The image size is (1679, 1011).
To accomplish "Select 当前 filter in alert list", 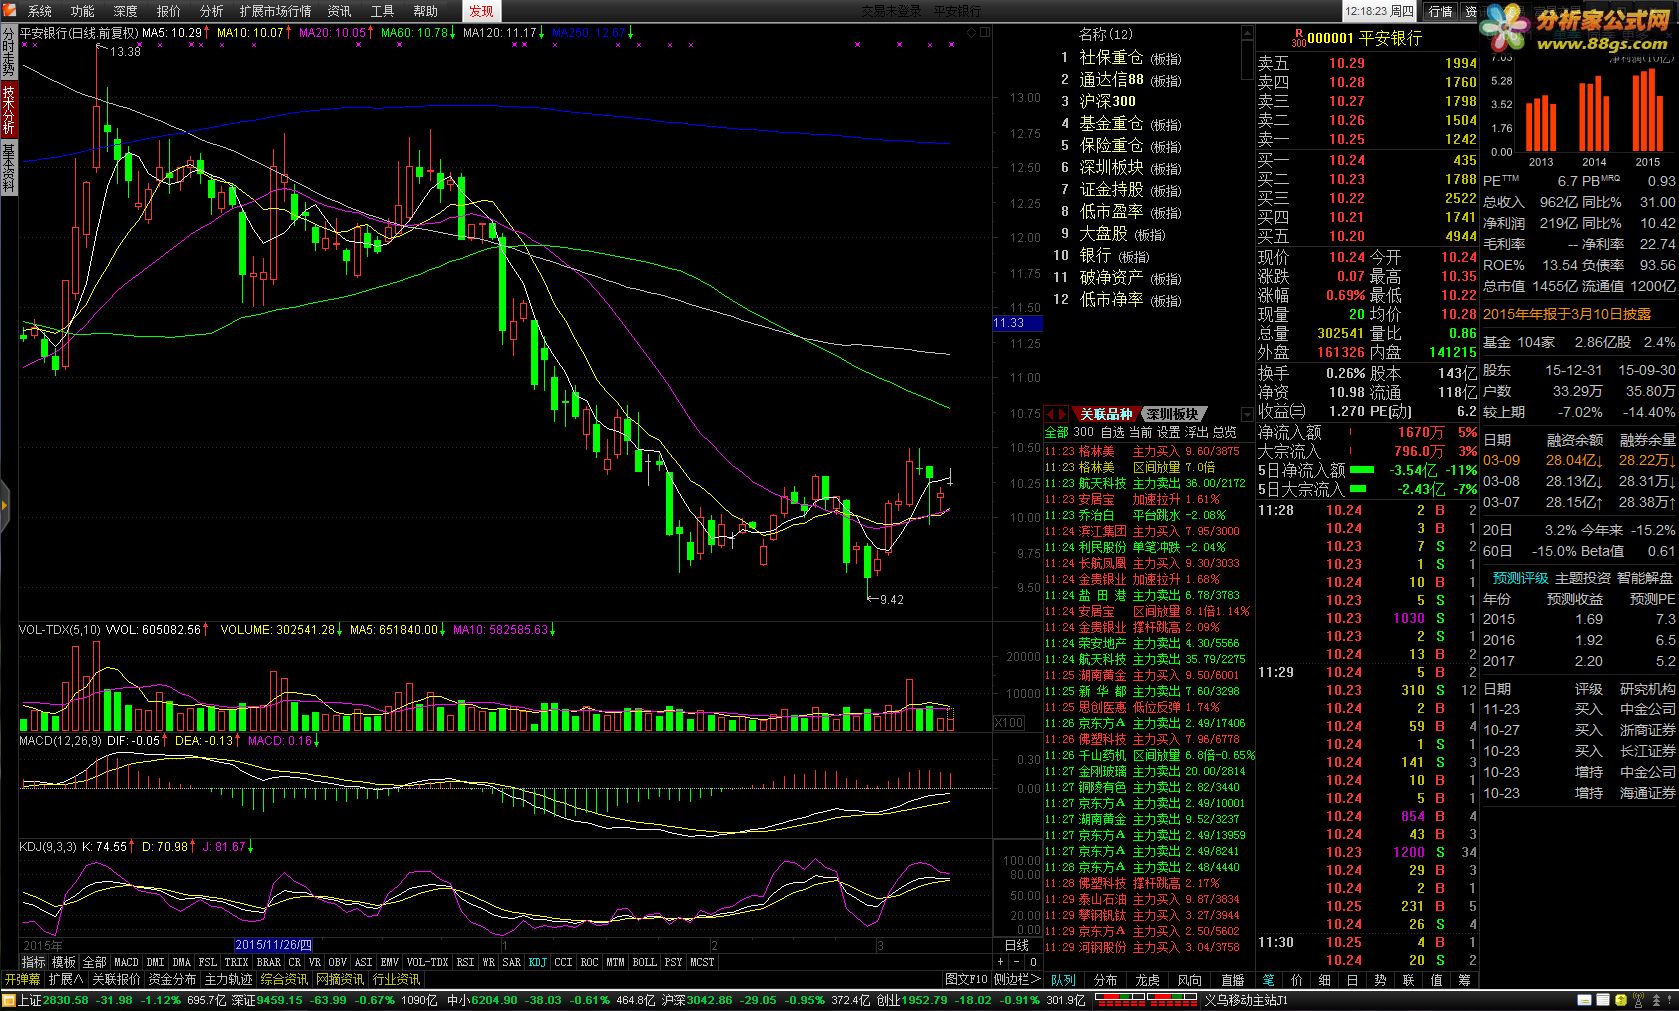I will point(1140,432).
